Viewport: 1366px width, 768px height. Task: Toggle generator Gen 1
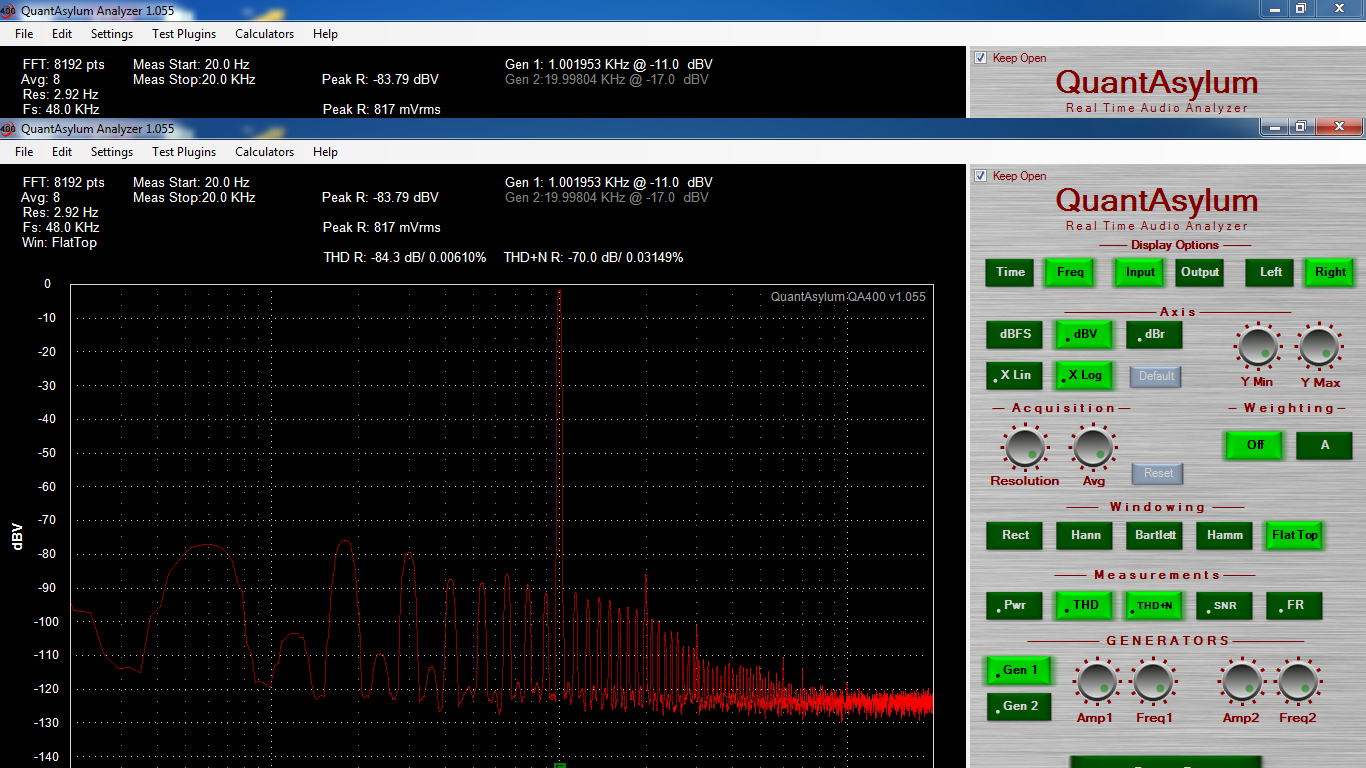(x=1019, y=671)
